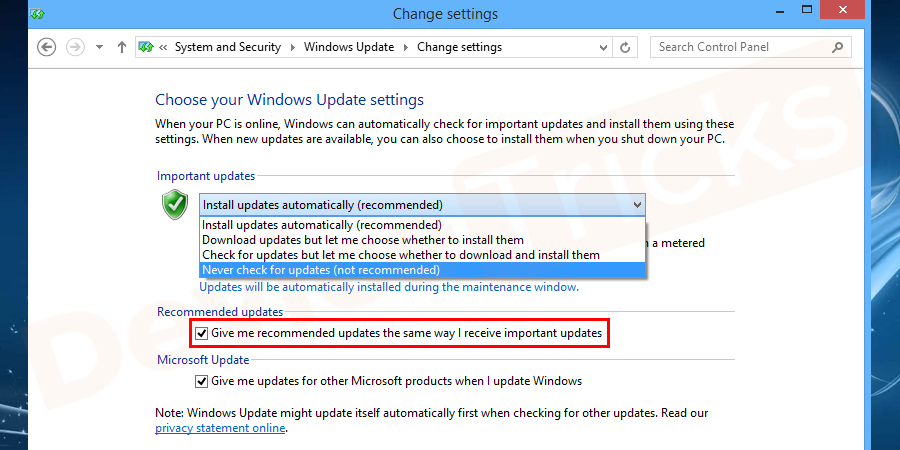Open the privacy statement online link
The image size is (900, 450).
click(220, 428)
